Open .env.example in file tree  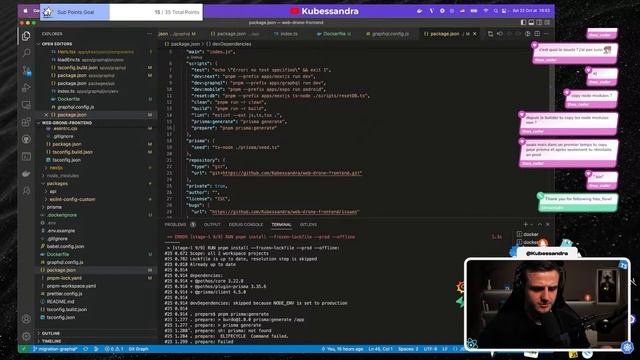point(61,231)
